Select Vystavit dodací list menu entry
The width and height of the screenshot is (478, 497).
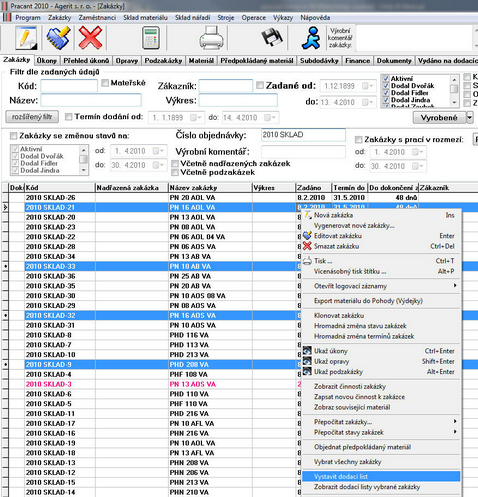click(381, 476)
